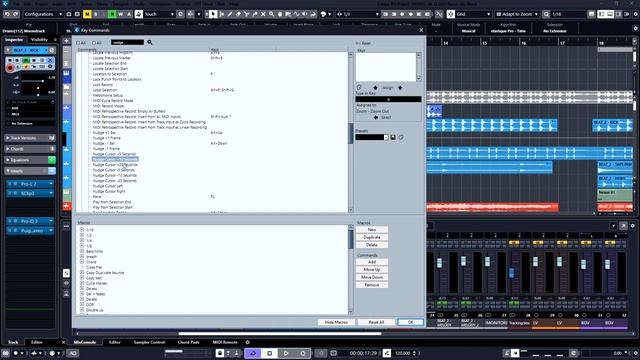The image size is (640, 360).
Task: Click the OK button
Action: point(411,322)
